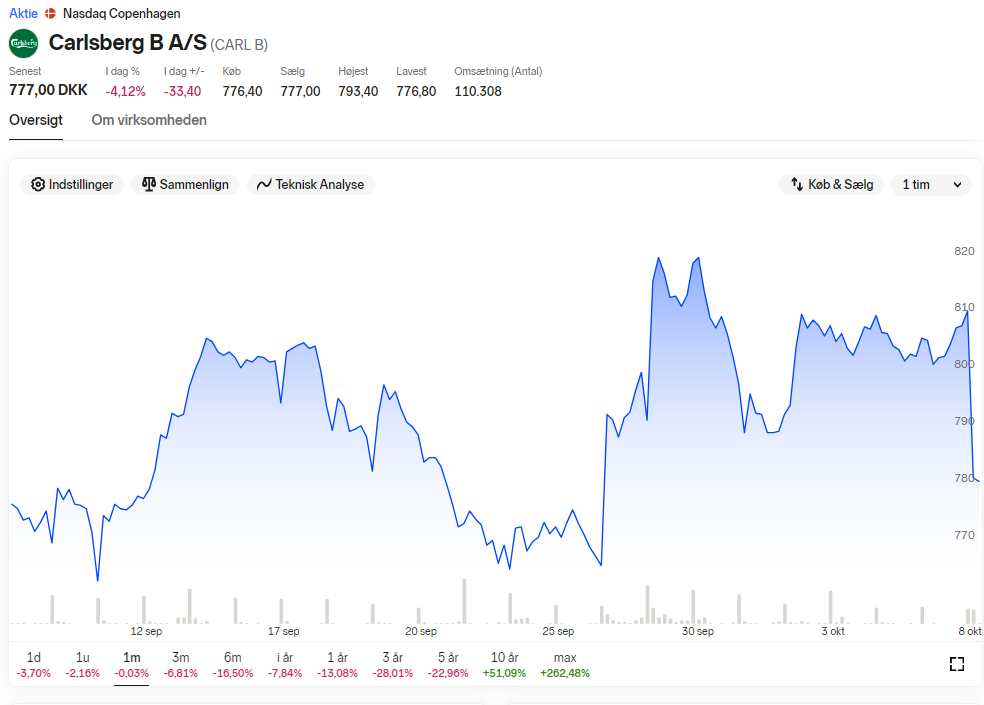Click the chevron arrow of the interval selector
The height and width of the screenshot is (705, 984).
pyautogui.click(x=957, y=185)
